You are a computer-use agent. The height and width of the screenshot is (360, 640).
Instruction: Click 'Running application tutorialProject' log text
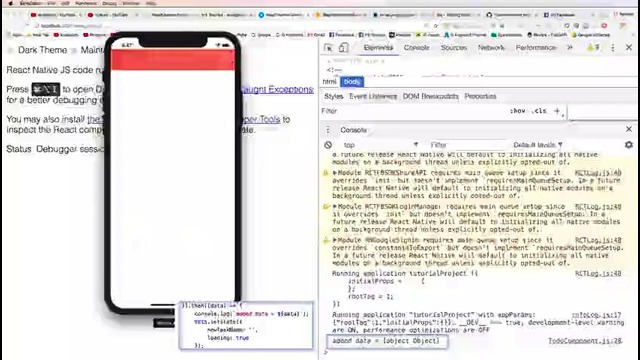[x=405, y=273]
